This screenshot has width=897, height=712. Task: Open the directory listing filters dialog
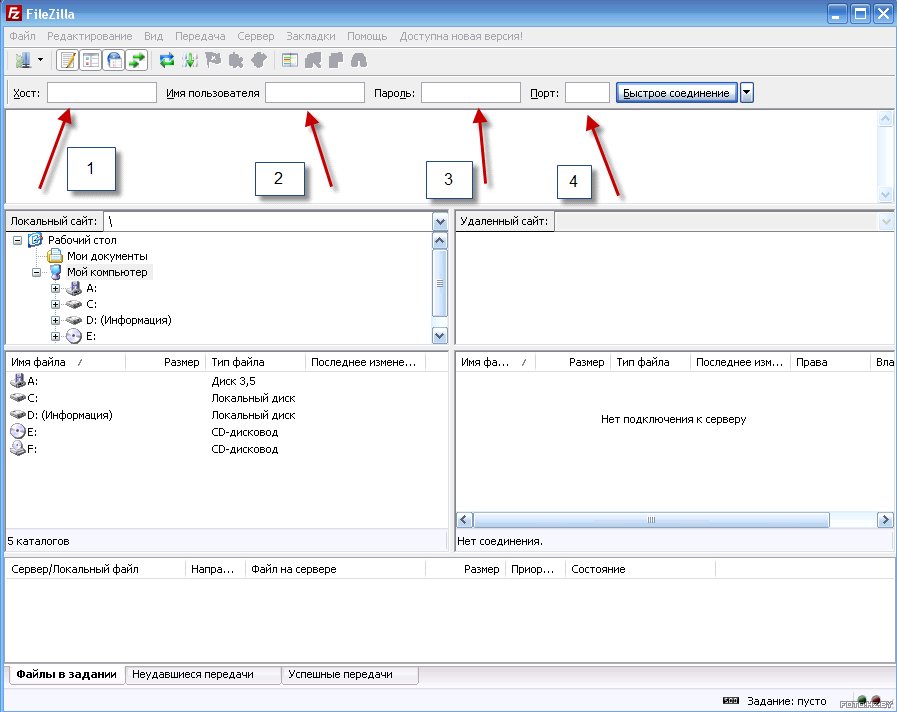click(x=290, y=60)
